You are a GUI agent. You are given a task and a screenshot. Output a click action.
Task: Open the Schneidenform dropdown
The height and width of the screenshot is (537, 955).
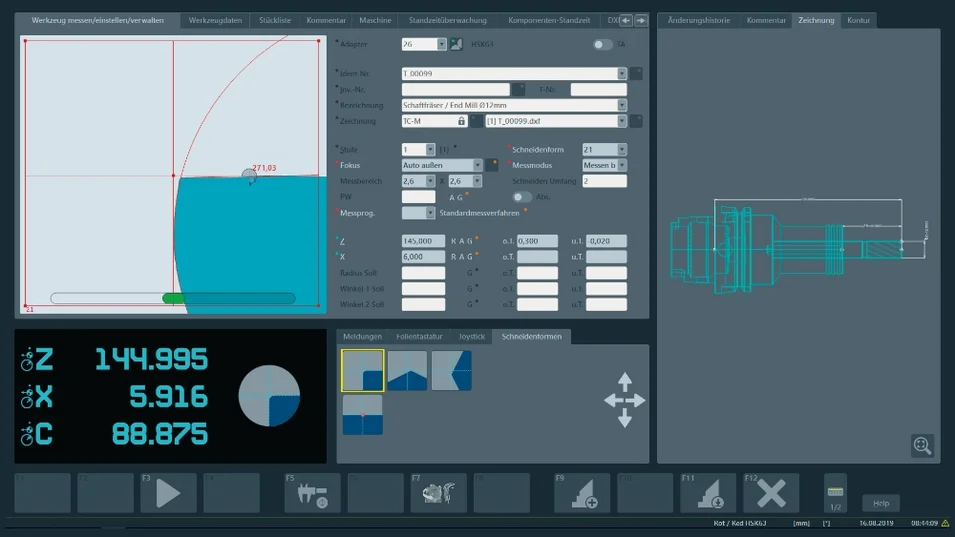coord(621,149)
